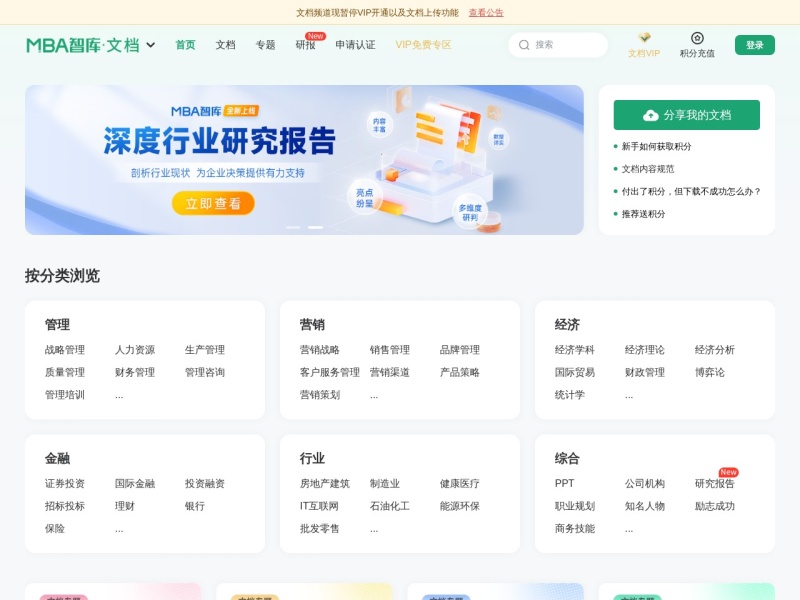Open 博弈论 subcategory

click(x=709, y=372)
